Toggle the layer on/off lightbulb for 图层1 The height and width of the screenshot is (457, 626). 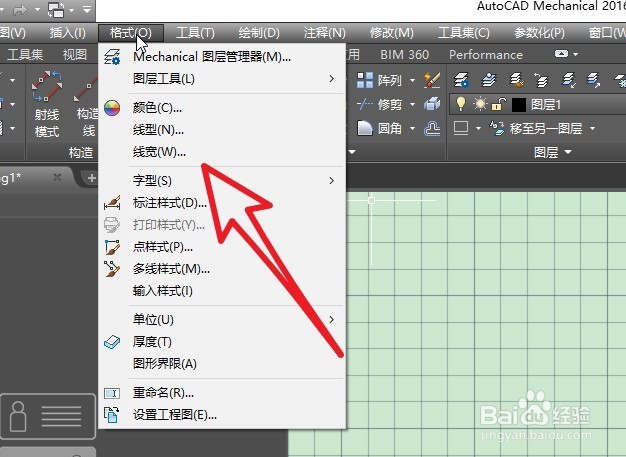coord(461,104)
